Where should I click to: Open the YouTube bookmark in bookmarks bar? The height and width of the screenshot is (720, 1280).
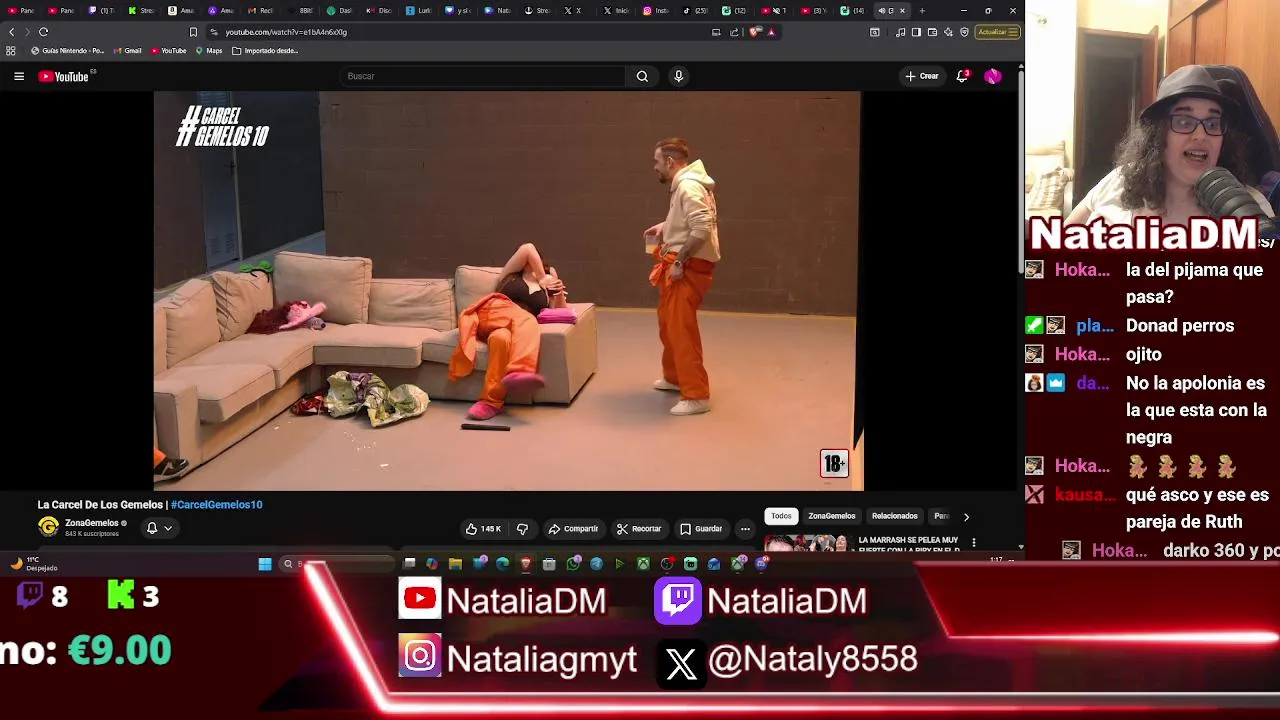(168, 51)
